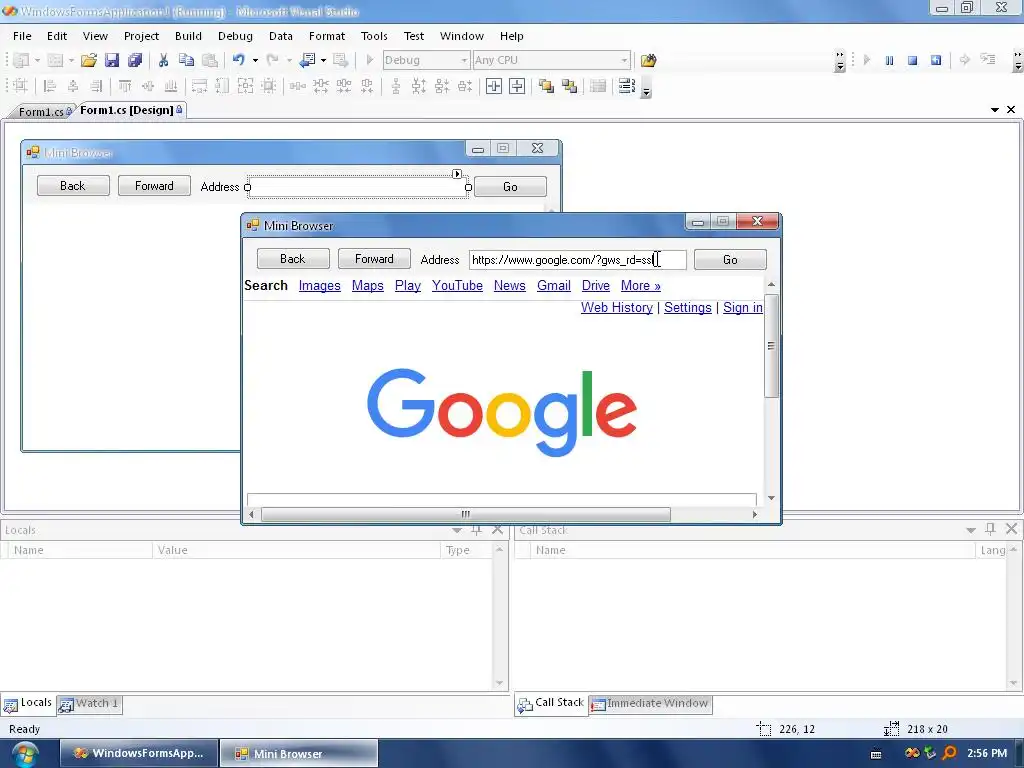Expand the Navigate Backward dropdown arrow
Image resolution: width=1024 pixels, height=768 pixels.
(323, 60)
